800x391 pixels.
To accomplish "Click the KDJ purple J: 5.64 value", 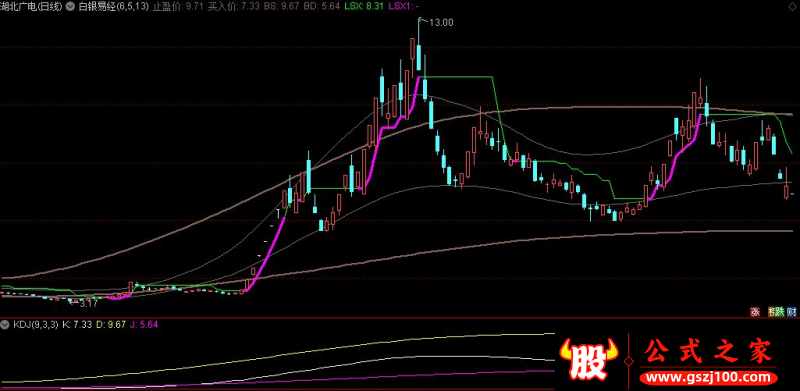I will pyautogui.click(x=144, y=324).
